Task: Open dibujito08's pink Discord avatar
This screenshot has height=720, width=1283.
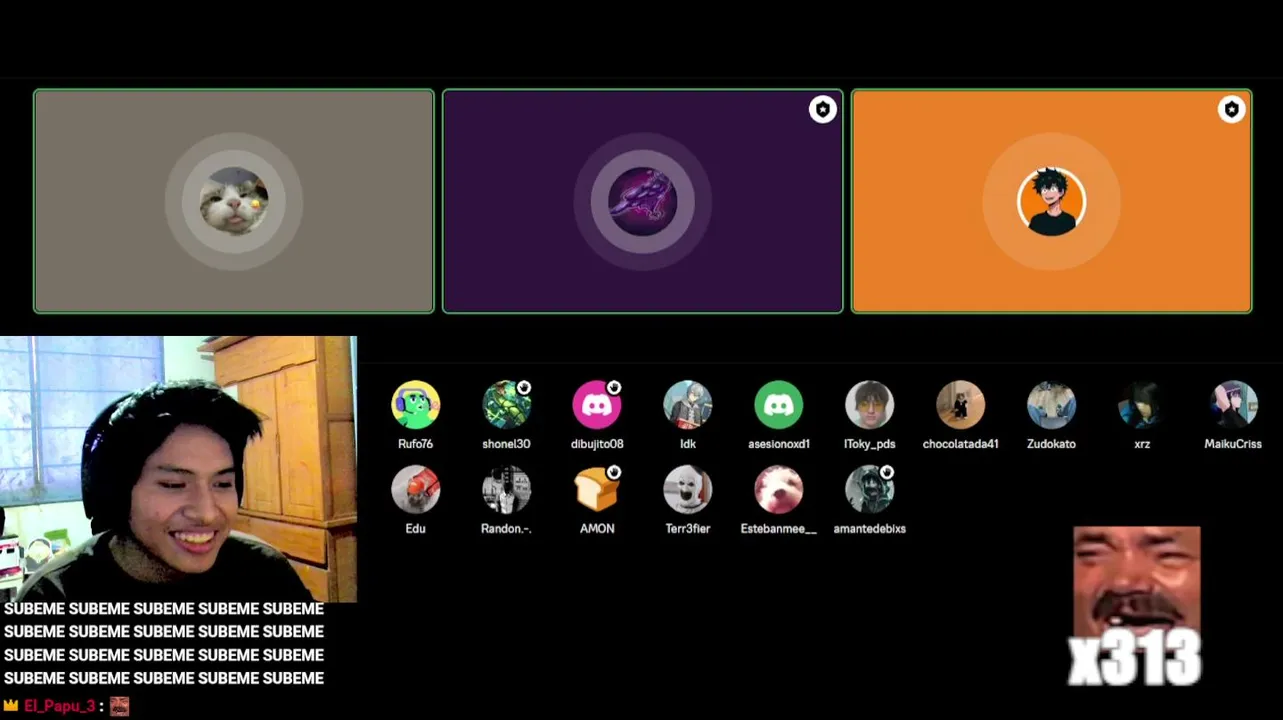Action: 597,405
